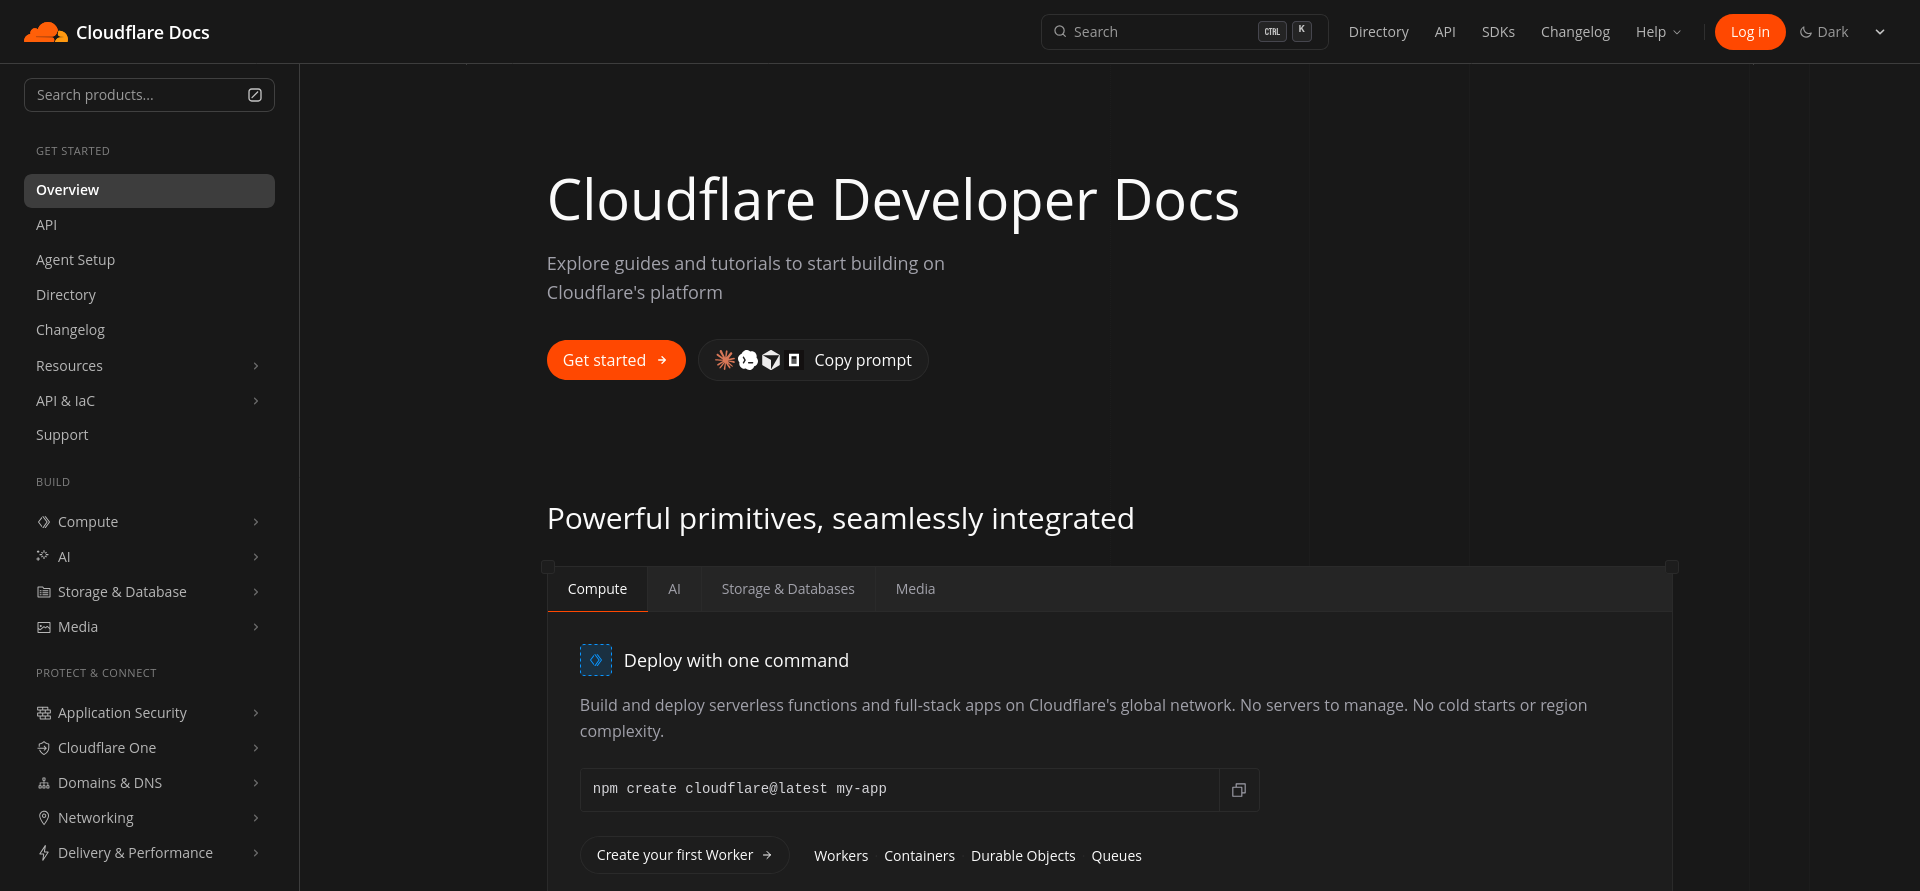
Task: Click the arrow in Create your first Worker
Action: coord(767,855)
